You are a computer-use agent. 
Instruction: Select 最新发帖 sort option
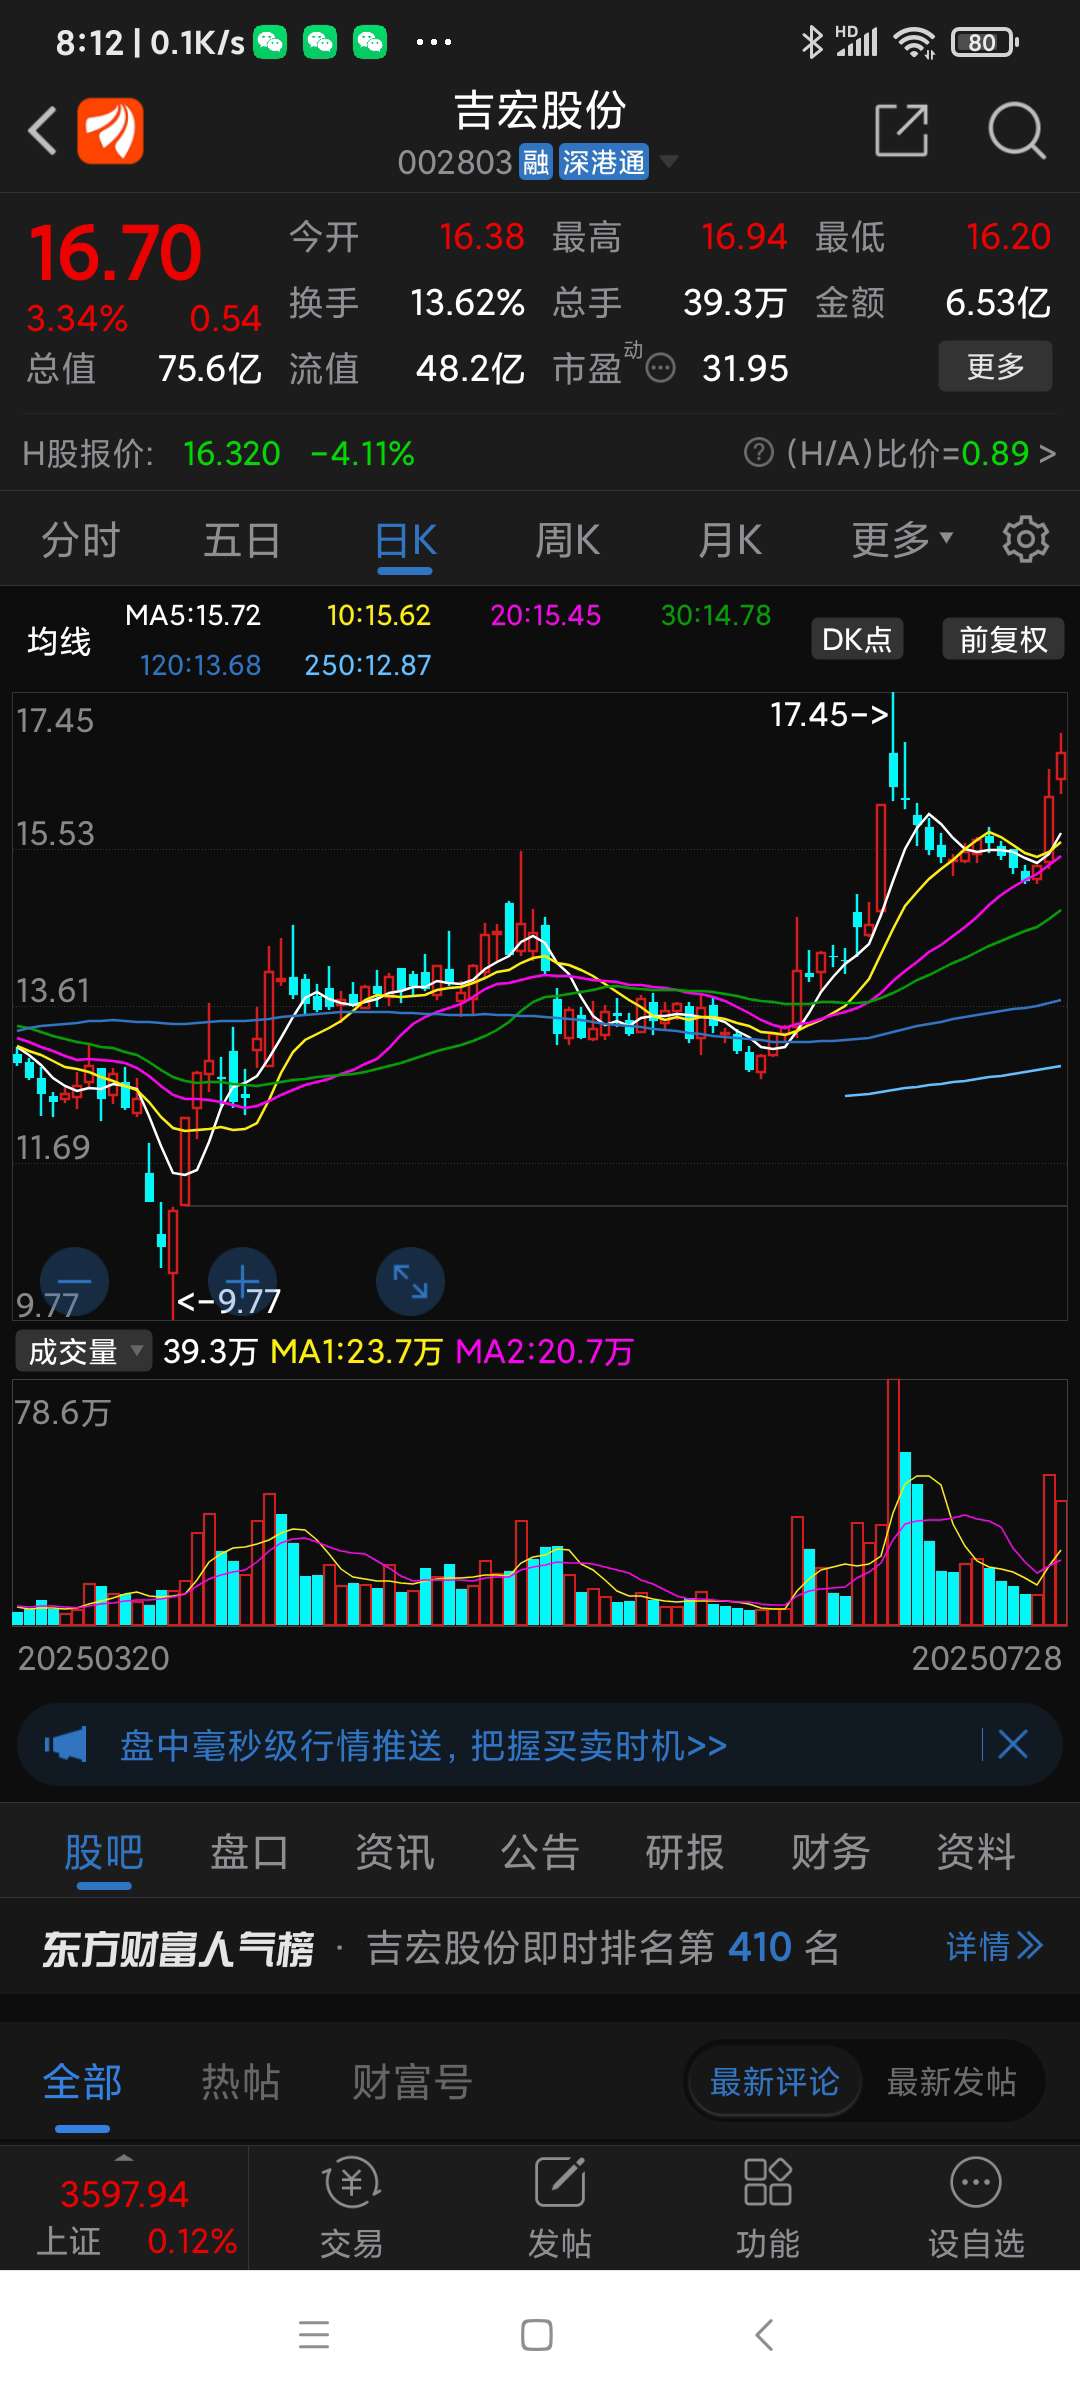click(951, 2082)
